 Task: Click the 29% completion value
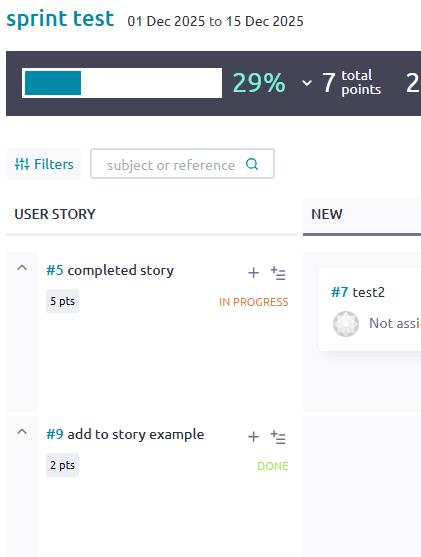click(x=259, y=83)
